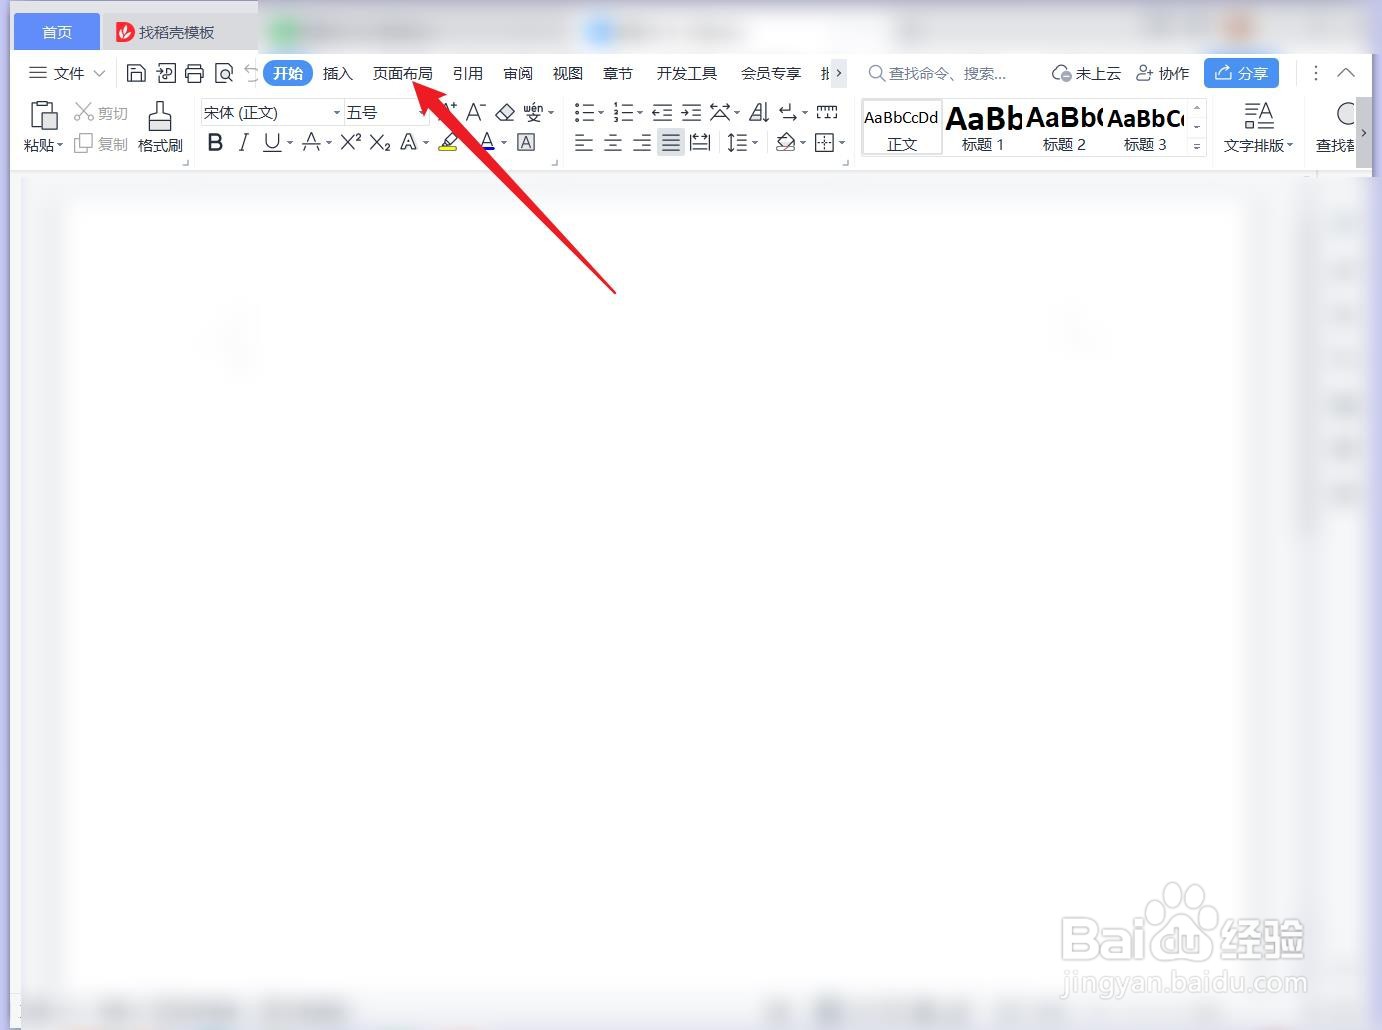Clear formatting eraser icon
Image resolution: width=1382 pixels, height=1030 pixels.
point(505,112)
